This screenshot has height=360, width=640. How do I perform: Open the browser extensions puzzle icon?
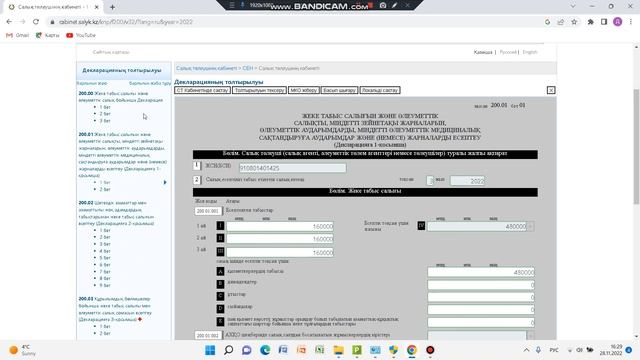591,22
